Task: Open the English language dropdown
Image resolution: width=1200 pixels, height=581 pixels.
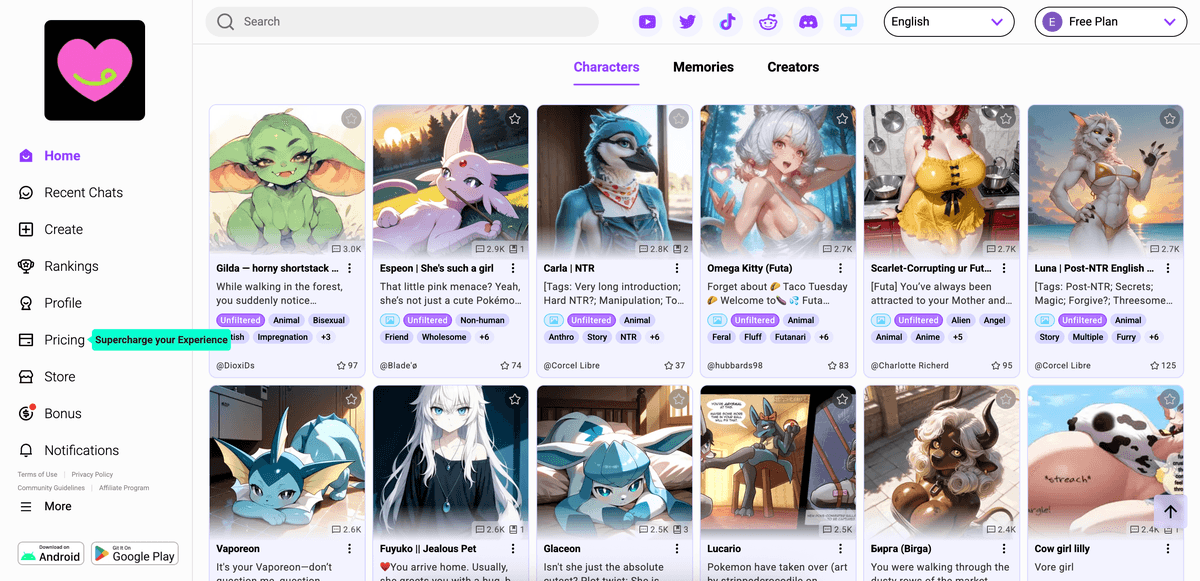Action: point(948,22)
